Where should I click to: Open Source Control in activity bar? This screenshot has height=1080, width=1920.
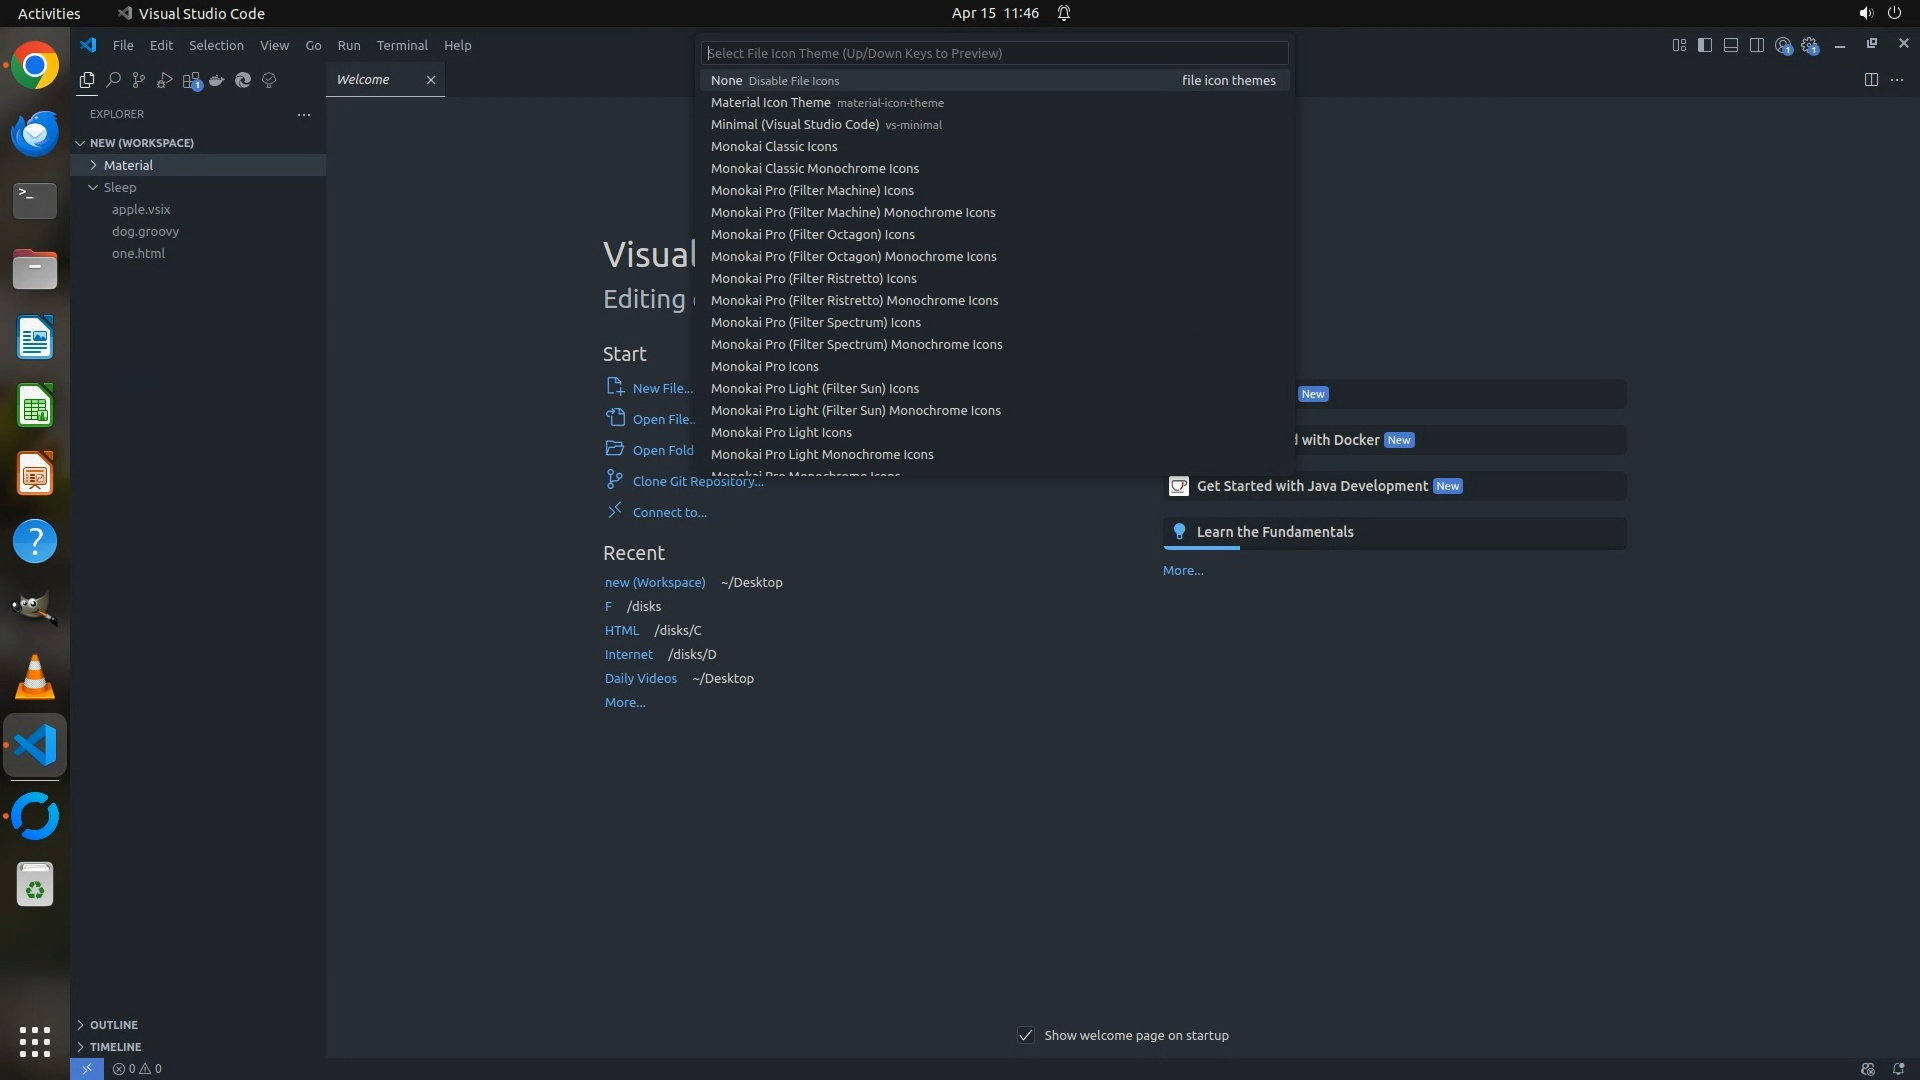[139, 80]
